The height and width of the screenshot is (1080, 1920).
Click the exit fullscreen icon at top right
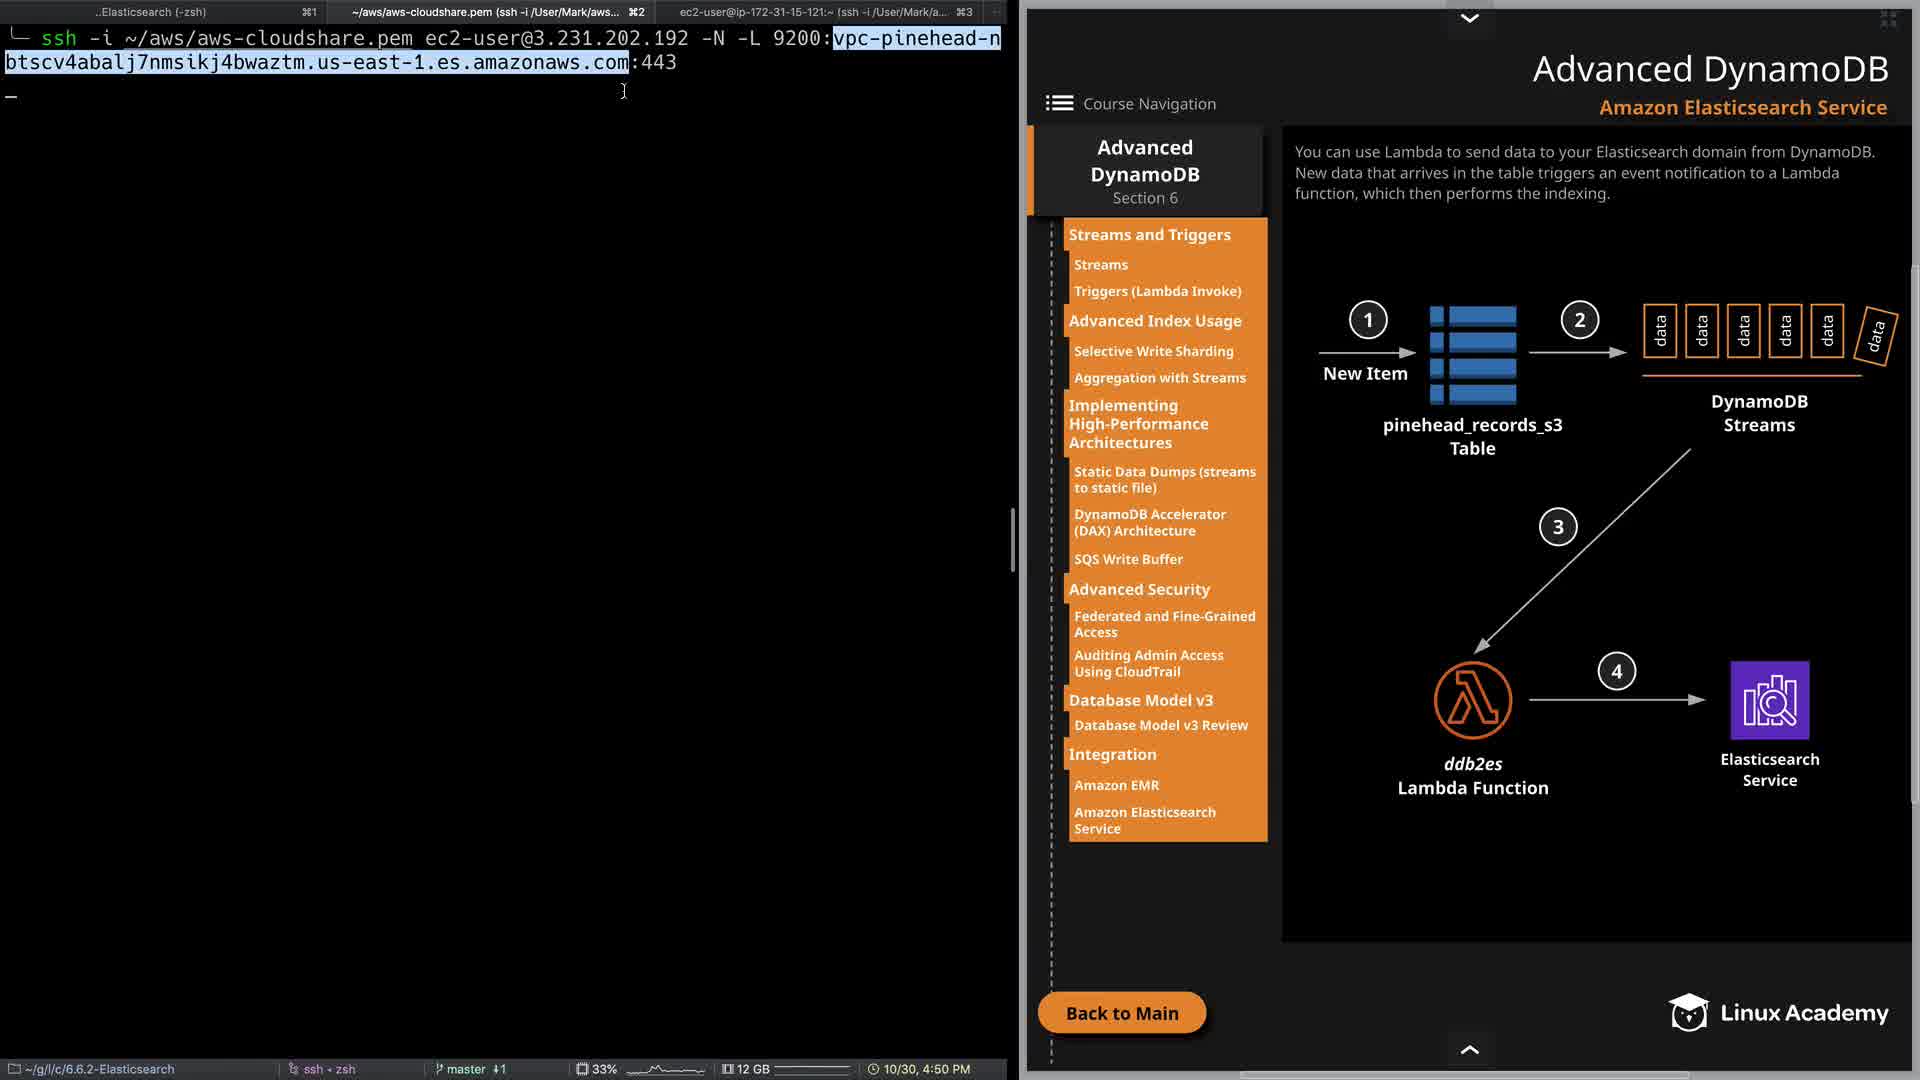(x=1888, y=18)
